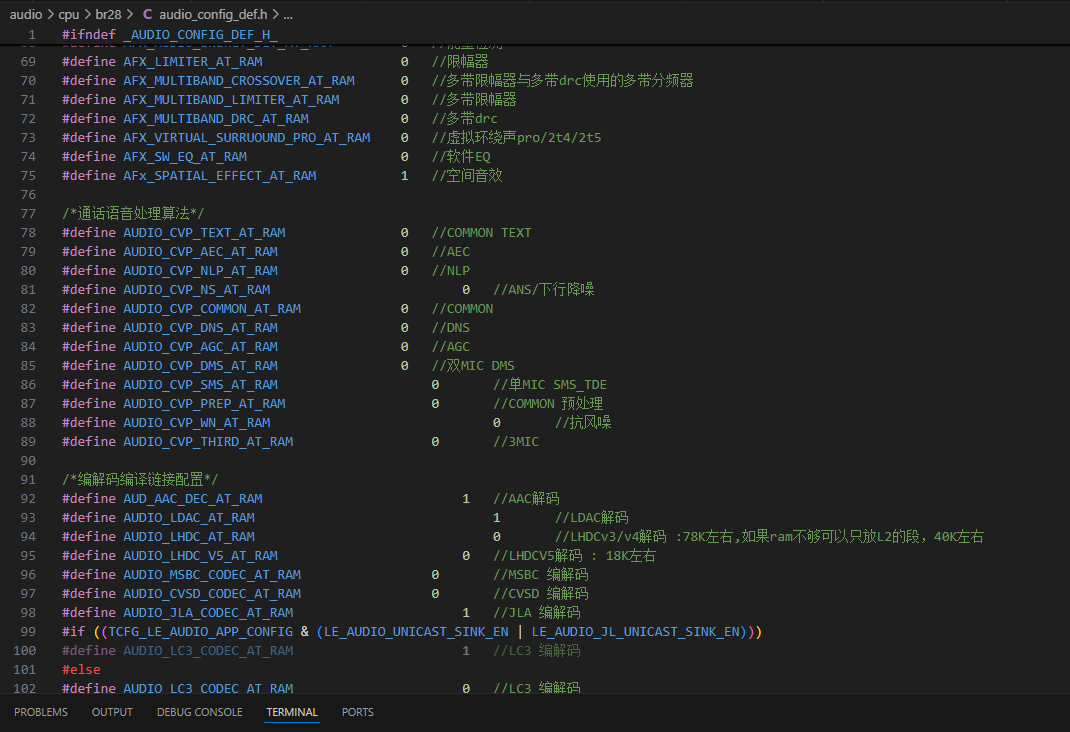This screenshot has width=1070, height=732.
Task: Click TCFG_LE_AUDIO_APP_CONFIG in the #if condition
Action: 201,632
